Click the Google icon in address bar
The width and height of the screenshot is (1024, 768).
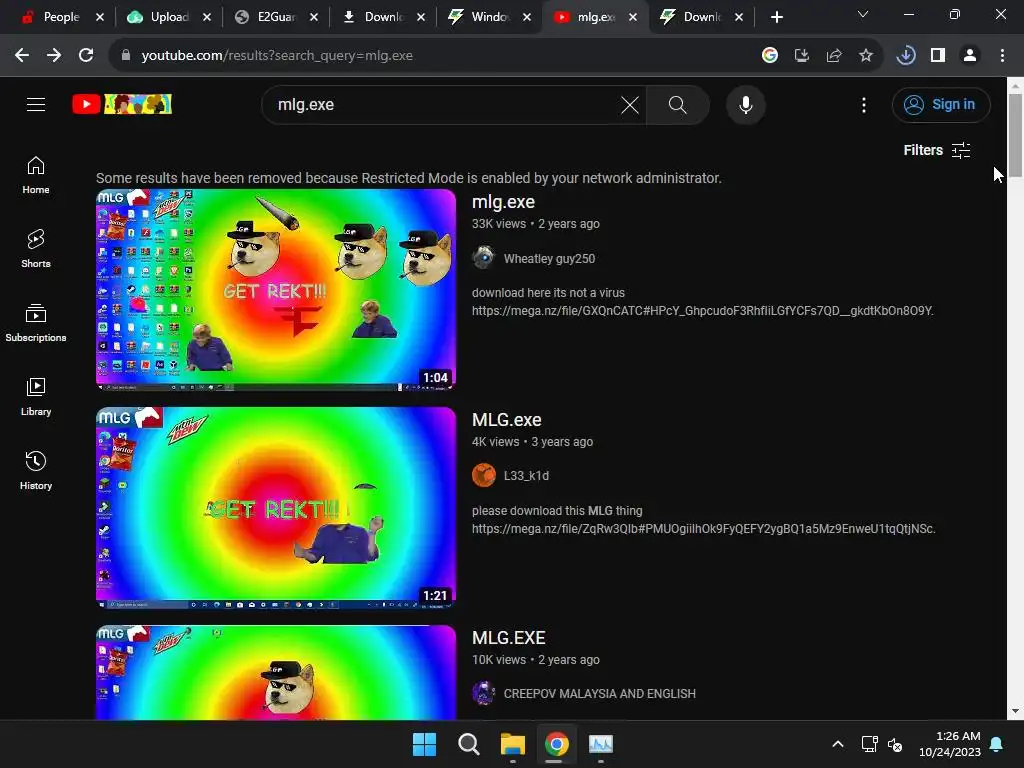point(769,56)
